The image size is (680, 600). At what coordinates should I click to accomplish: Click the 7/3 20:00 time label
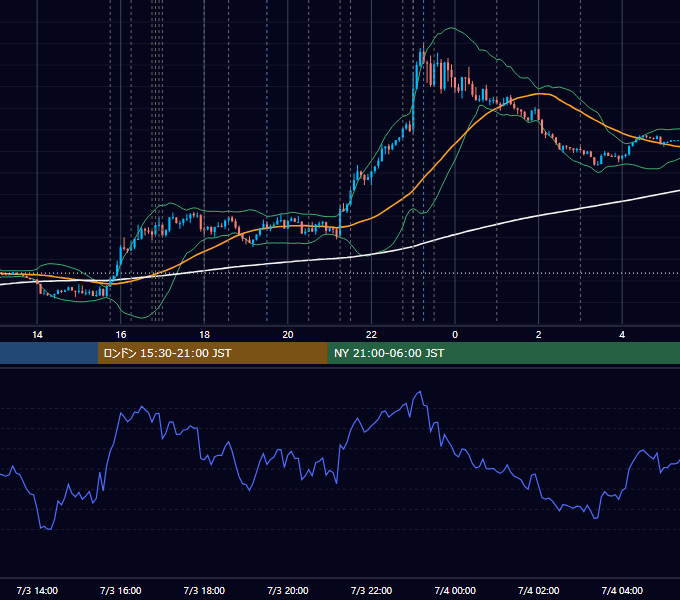coord(288,590)
